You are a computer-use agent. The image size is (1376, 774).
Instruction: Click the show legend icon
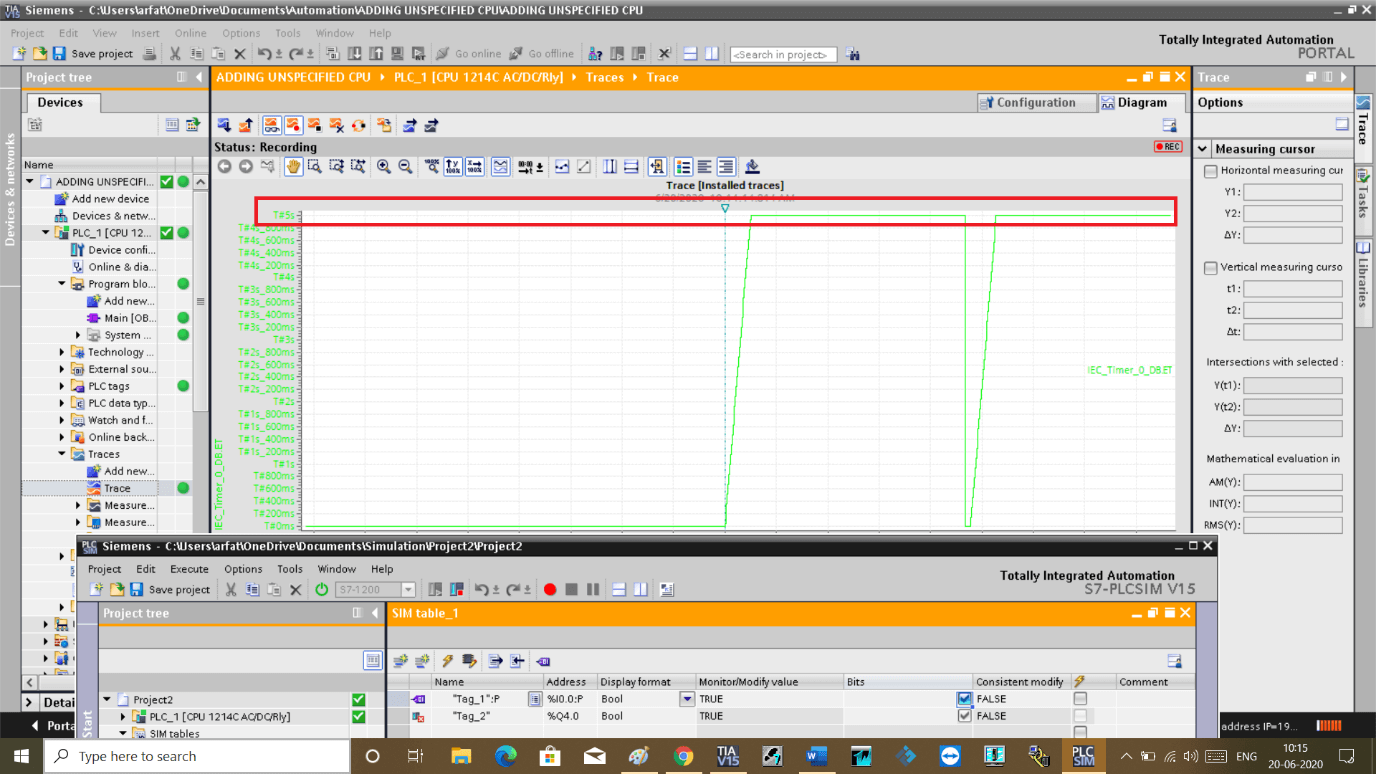(683, 167)
